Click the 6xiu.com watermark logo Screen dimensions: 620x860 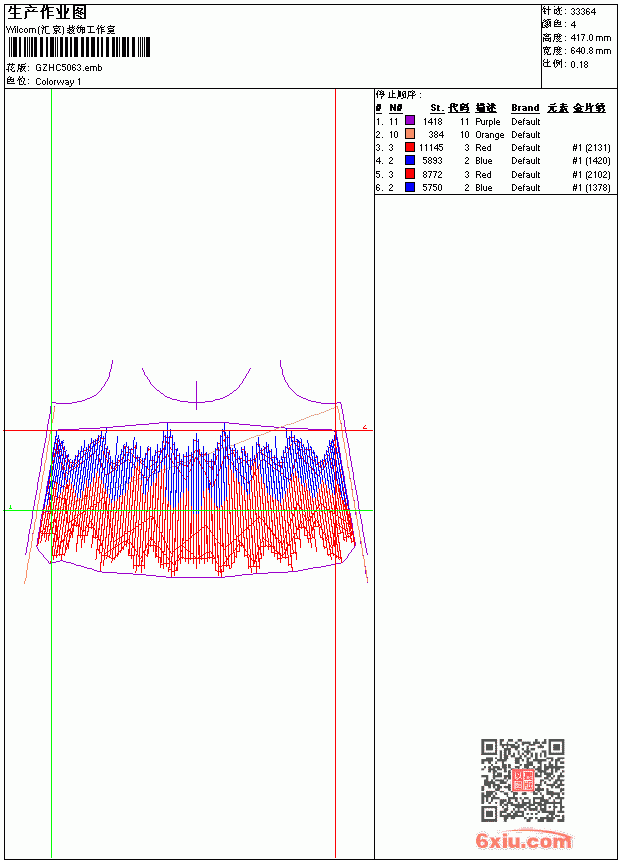click(524, 840)
